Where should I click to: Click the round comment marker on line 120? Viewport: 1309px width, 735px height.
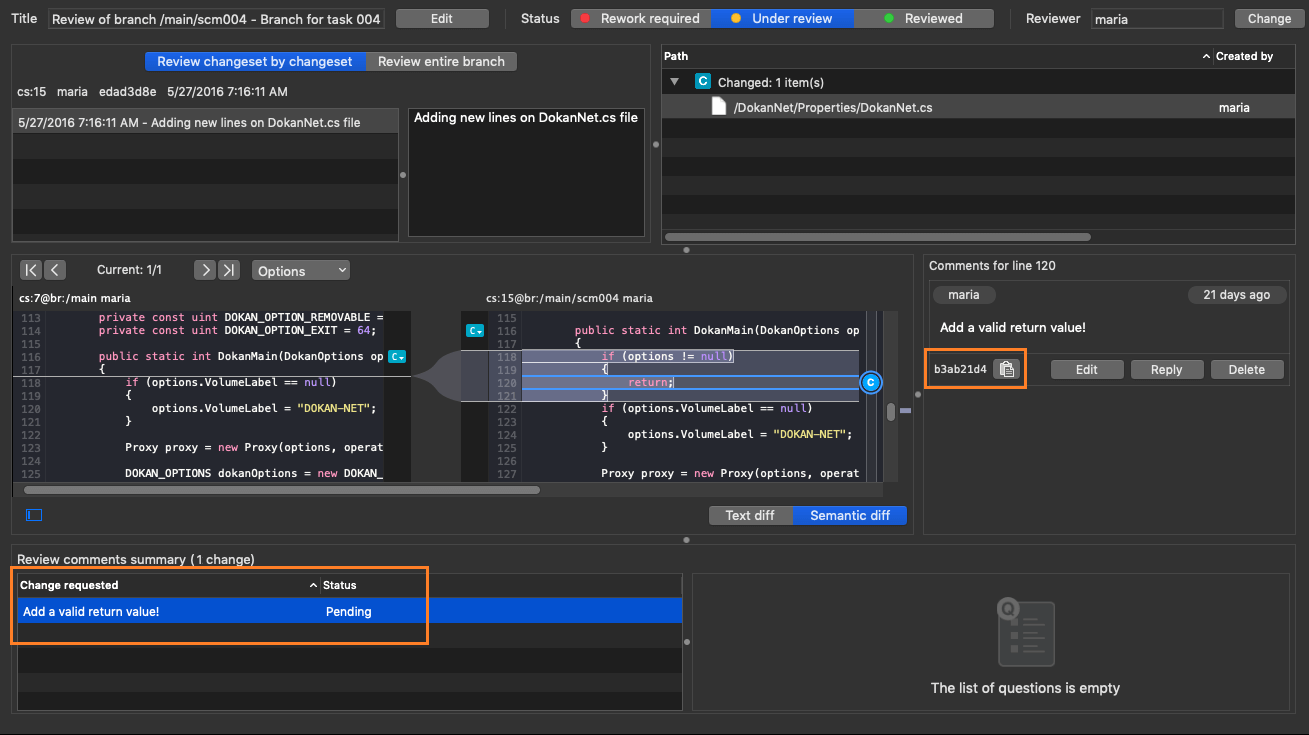tap(870, 382)
